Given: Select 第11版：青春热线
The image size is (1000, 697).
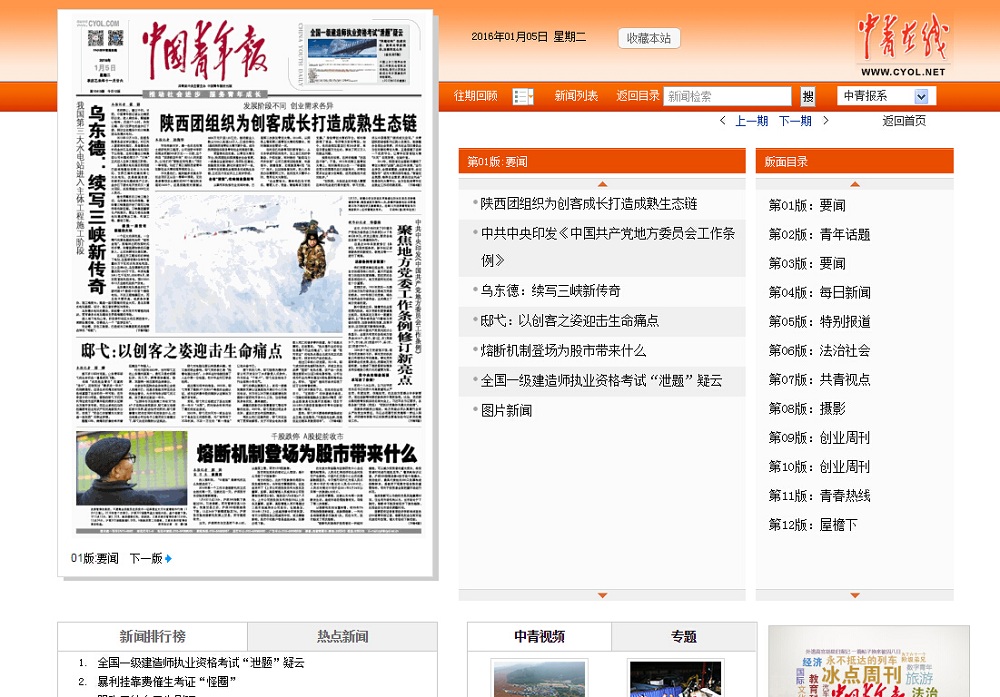Looking at the screenshot, I should [x=820, y=495].
